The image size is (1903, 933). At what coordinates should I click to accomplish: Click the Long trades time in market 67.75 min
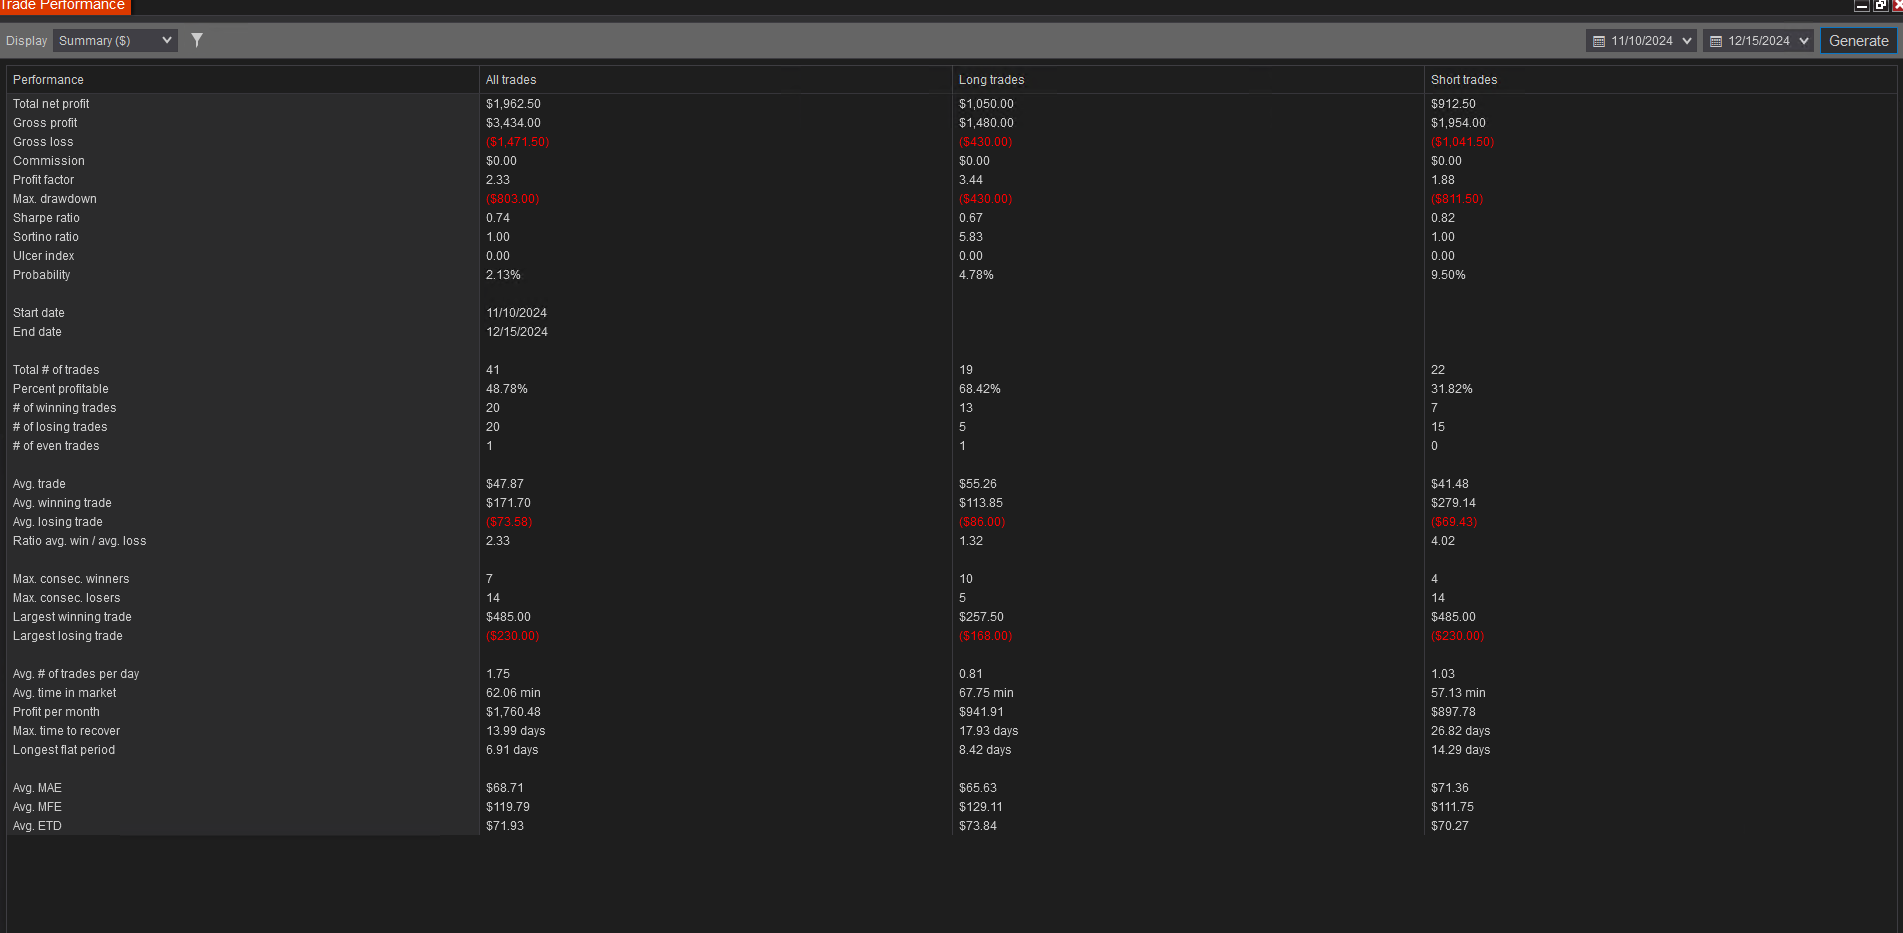(x=986, y=693)
